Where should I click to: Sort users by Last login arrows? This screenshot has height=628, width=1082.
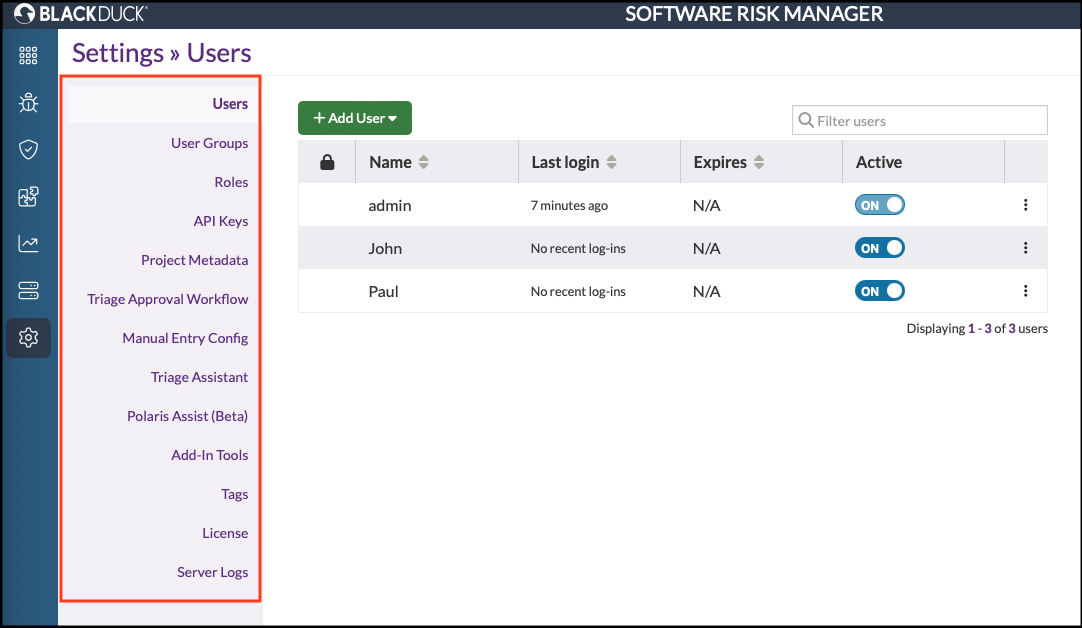[611, 162]
